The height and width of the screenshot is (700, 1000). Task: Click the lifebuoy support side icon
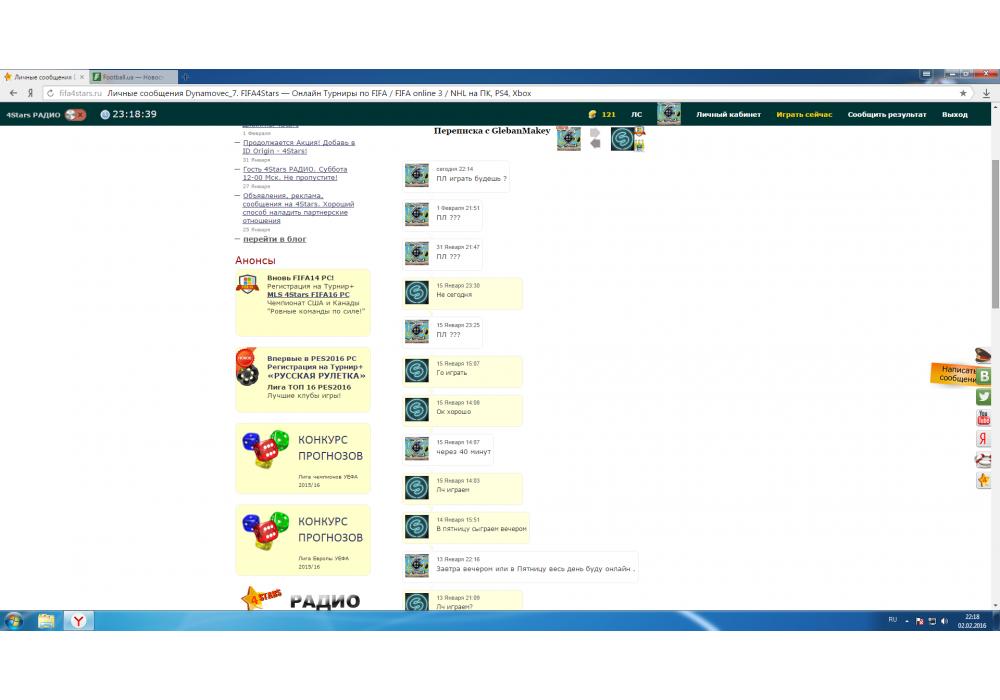click(x=984, y=459)
